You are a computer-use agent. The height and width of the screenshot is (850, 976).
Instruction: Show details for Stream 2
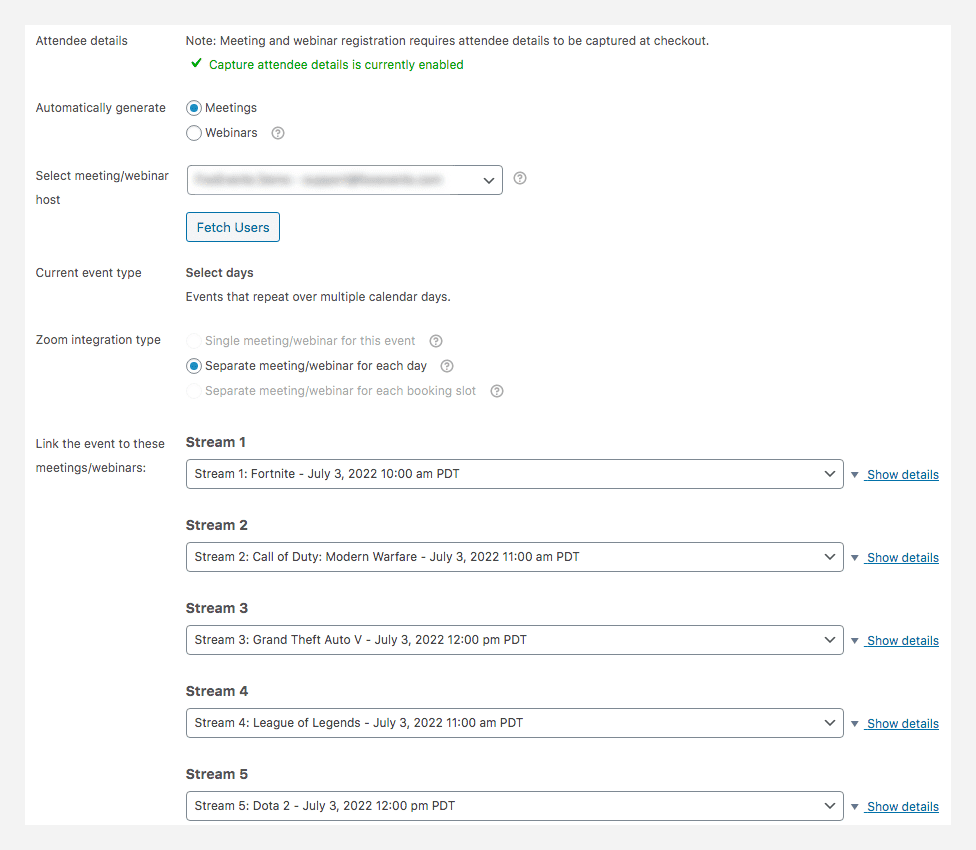[x=902, y=558]
